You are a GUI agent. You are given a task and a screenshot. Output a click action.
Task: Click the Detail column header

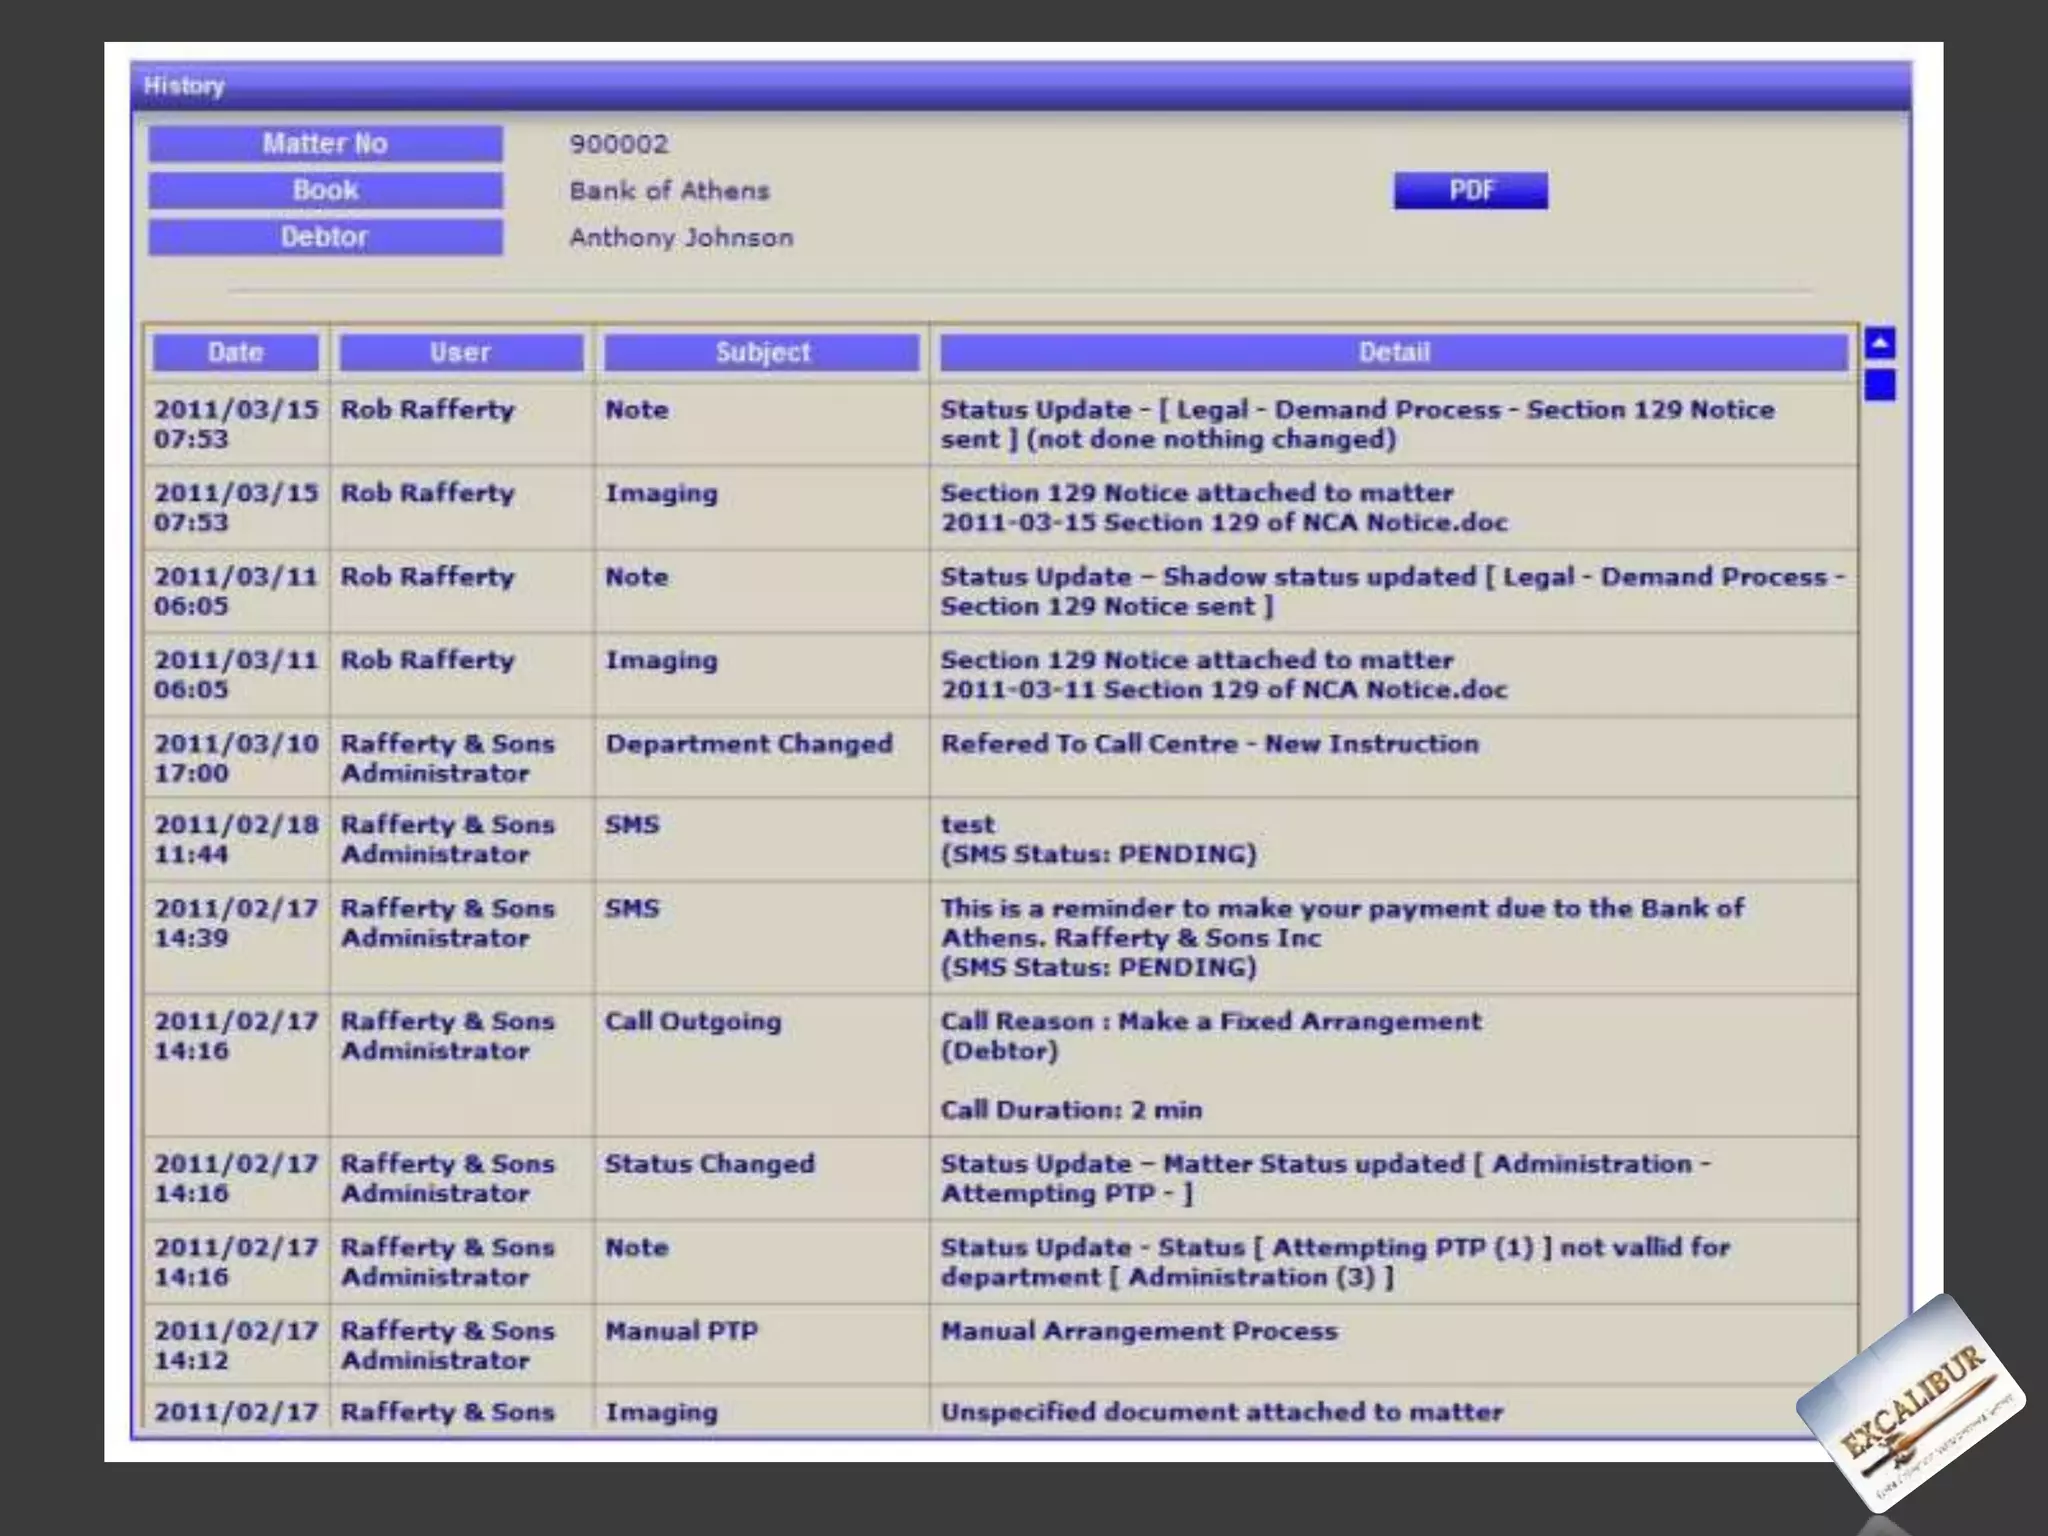(1393, 352)
